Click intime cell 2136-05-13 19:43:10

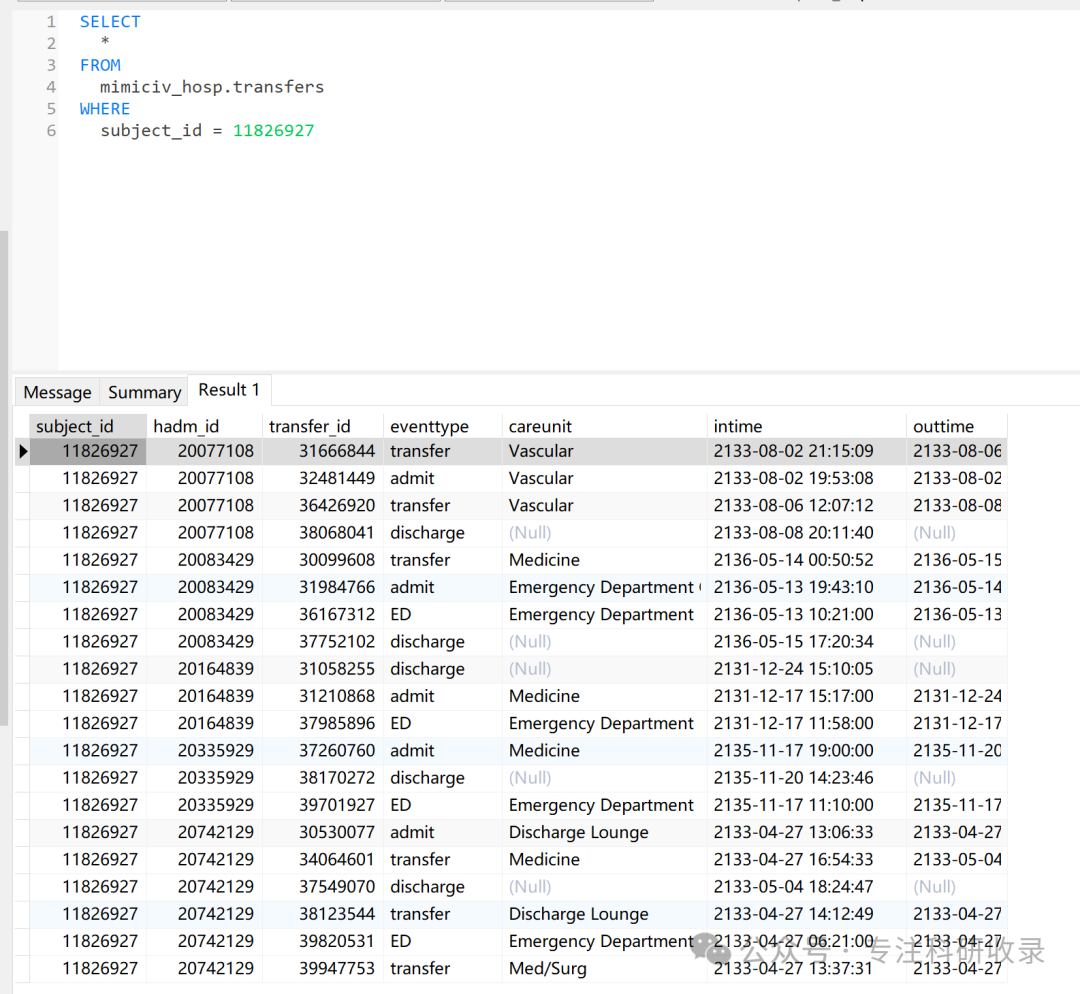pos(807,587)
